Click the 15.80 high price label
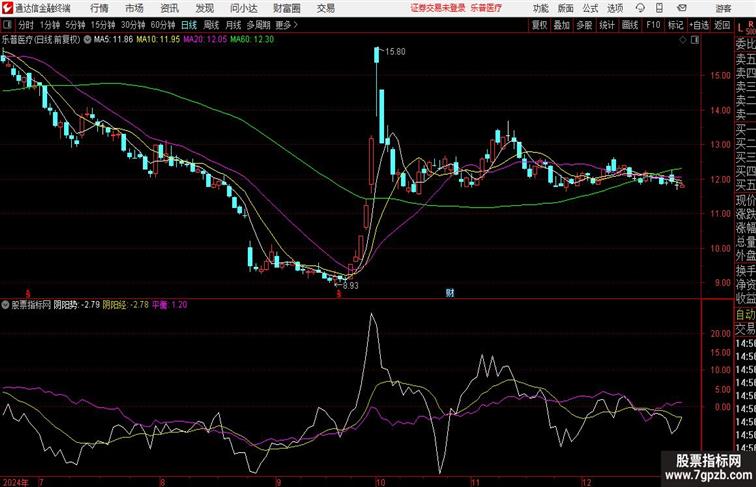Viewport: 756px width, 487px height. [x=395, y=52]
